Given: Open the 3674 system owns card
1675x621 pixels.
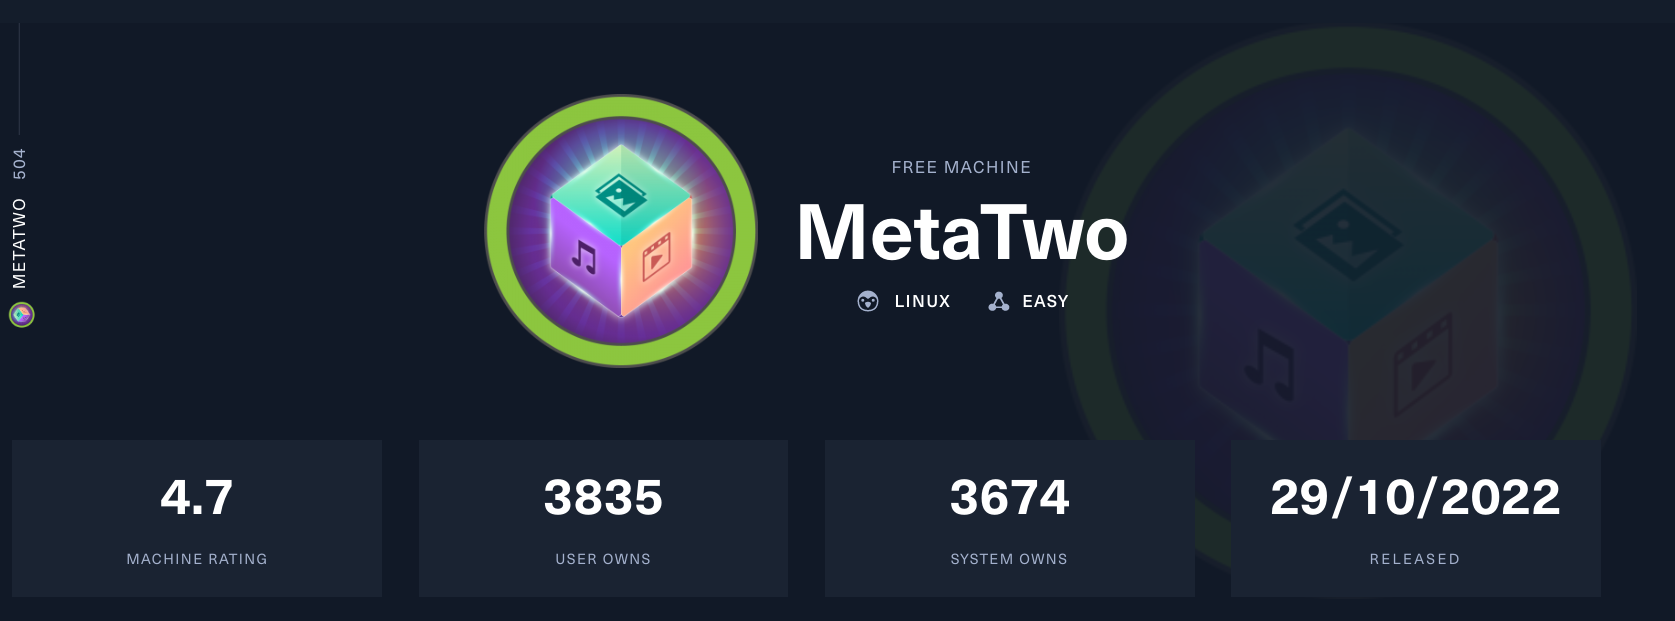Looking at the screenshot, I should pos(1010,518).
